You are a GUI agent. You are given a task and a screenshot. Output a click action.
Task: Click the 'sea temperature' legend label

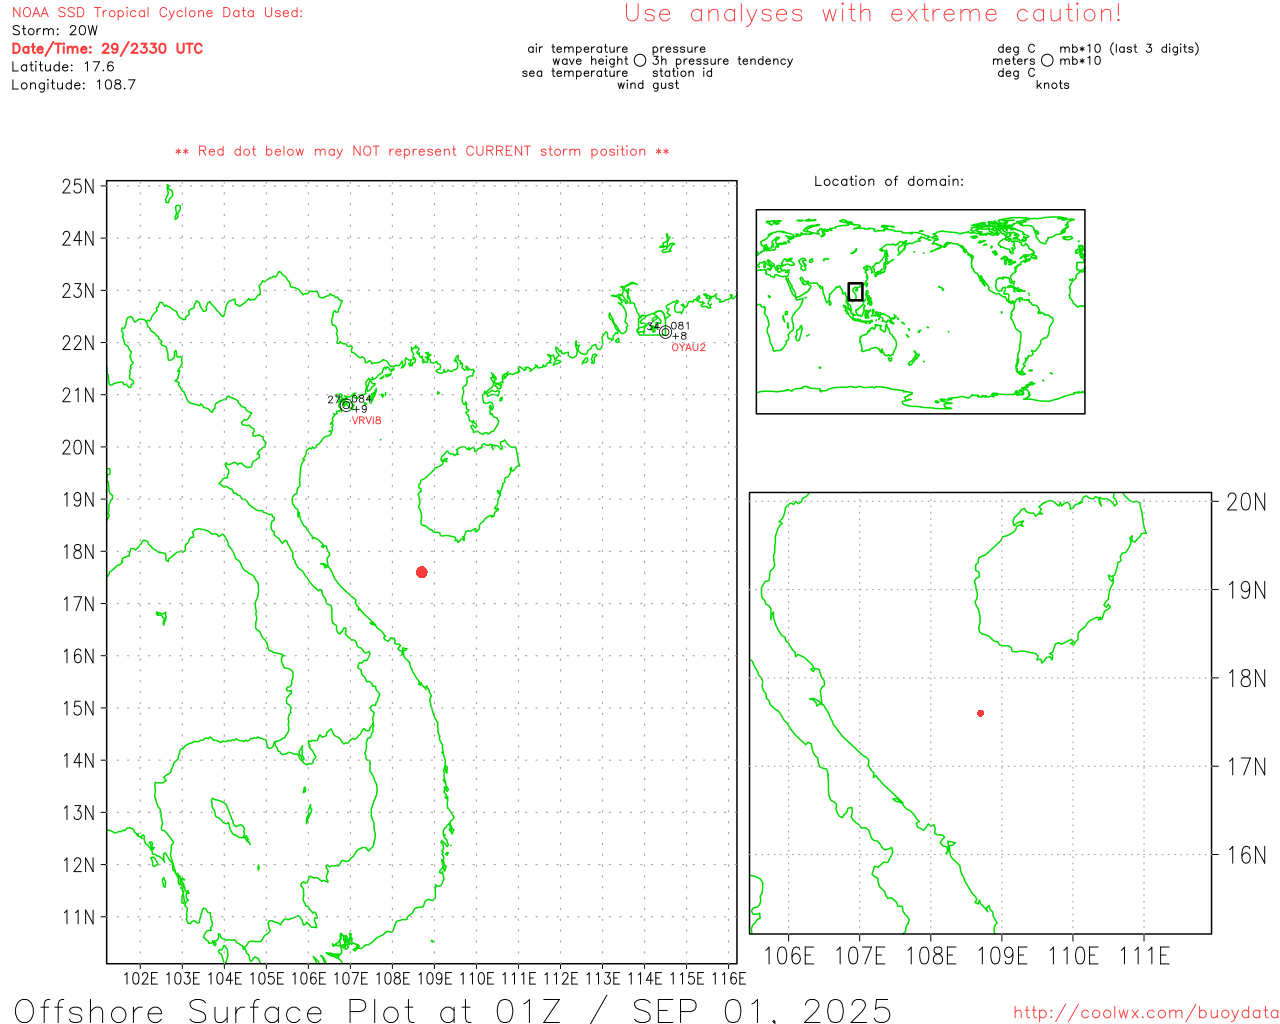point(575,73)
